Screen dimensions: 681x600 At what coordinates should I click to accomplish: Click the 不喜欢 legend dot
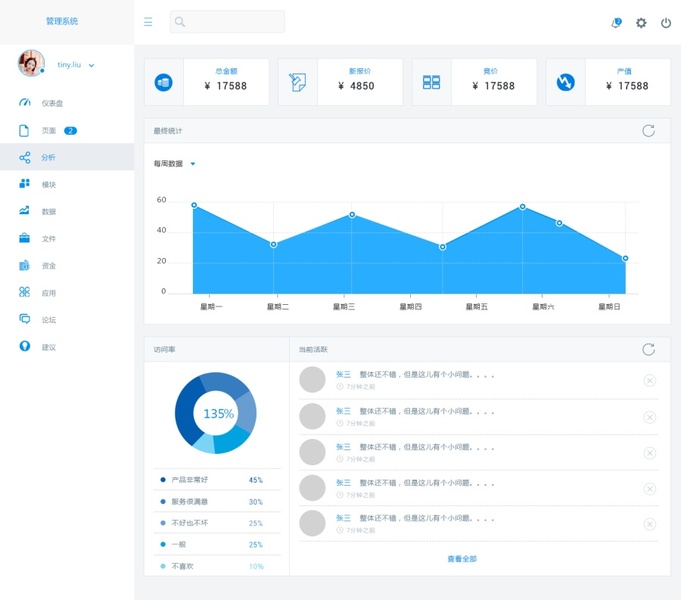point(163,566)
